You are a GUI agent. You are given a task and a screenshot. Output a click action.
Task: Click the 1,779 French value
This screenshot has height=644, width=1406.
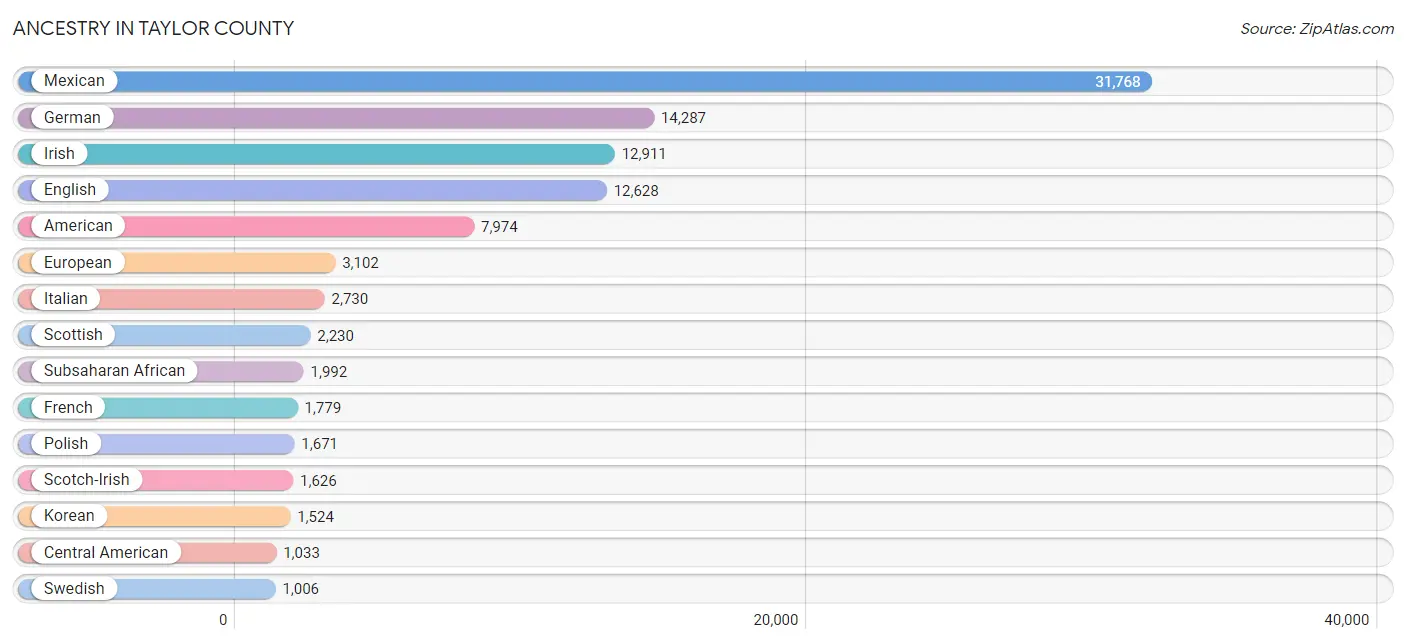click(324, 408)
